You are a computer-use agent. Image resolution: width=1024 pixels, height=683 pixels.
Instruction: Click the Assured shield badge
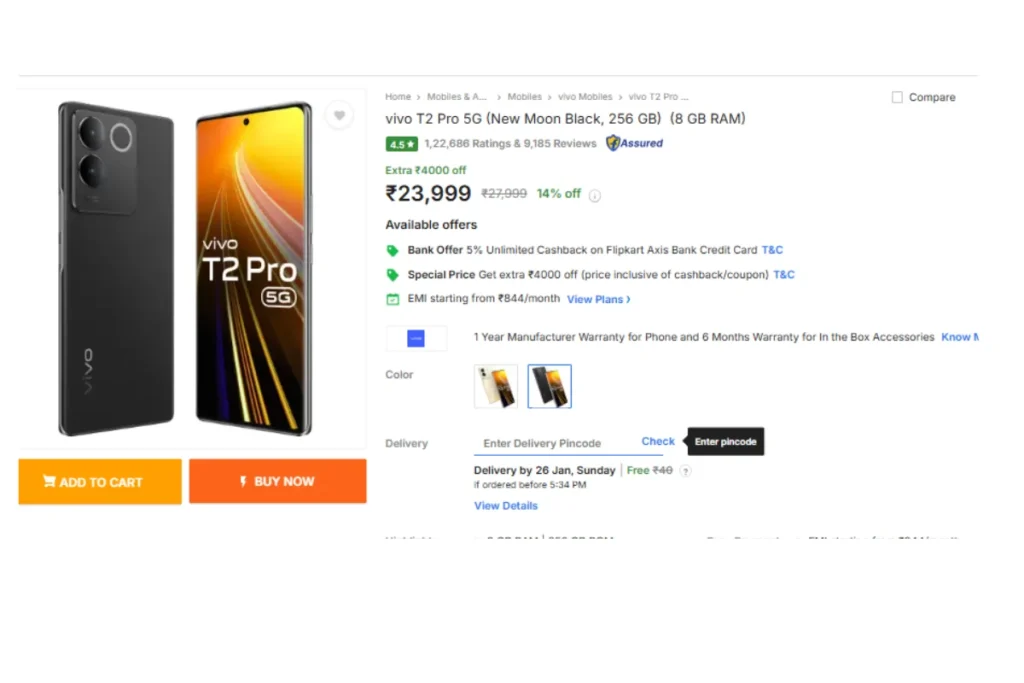click(x=634, y=143)
